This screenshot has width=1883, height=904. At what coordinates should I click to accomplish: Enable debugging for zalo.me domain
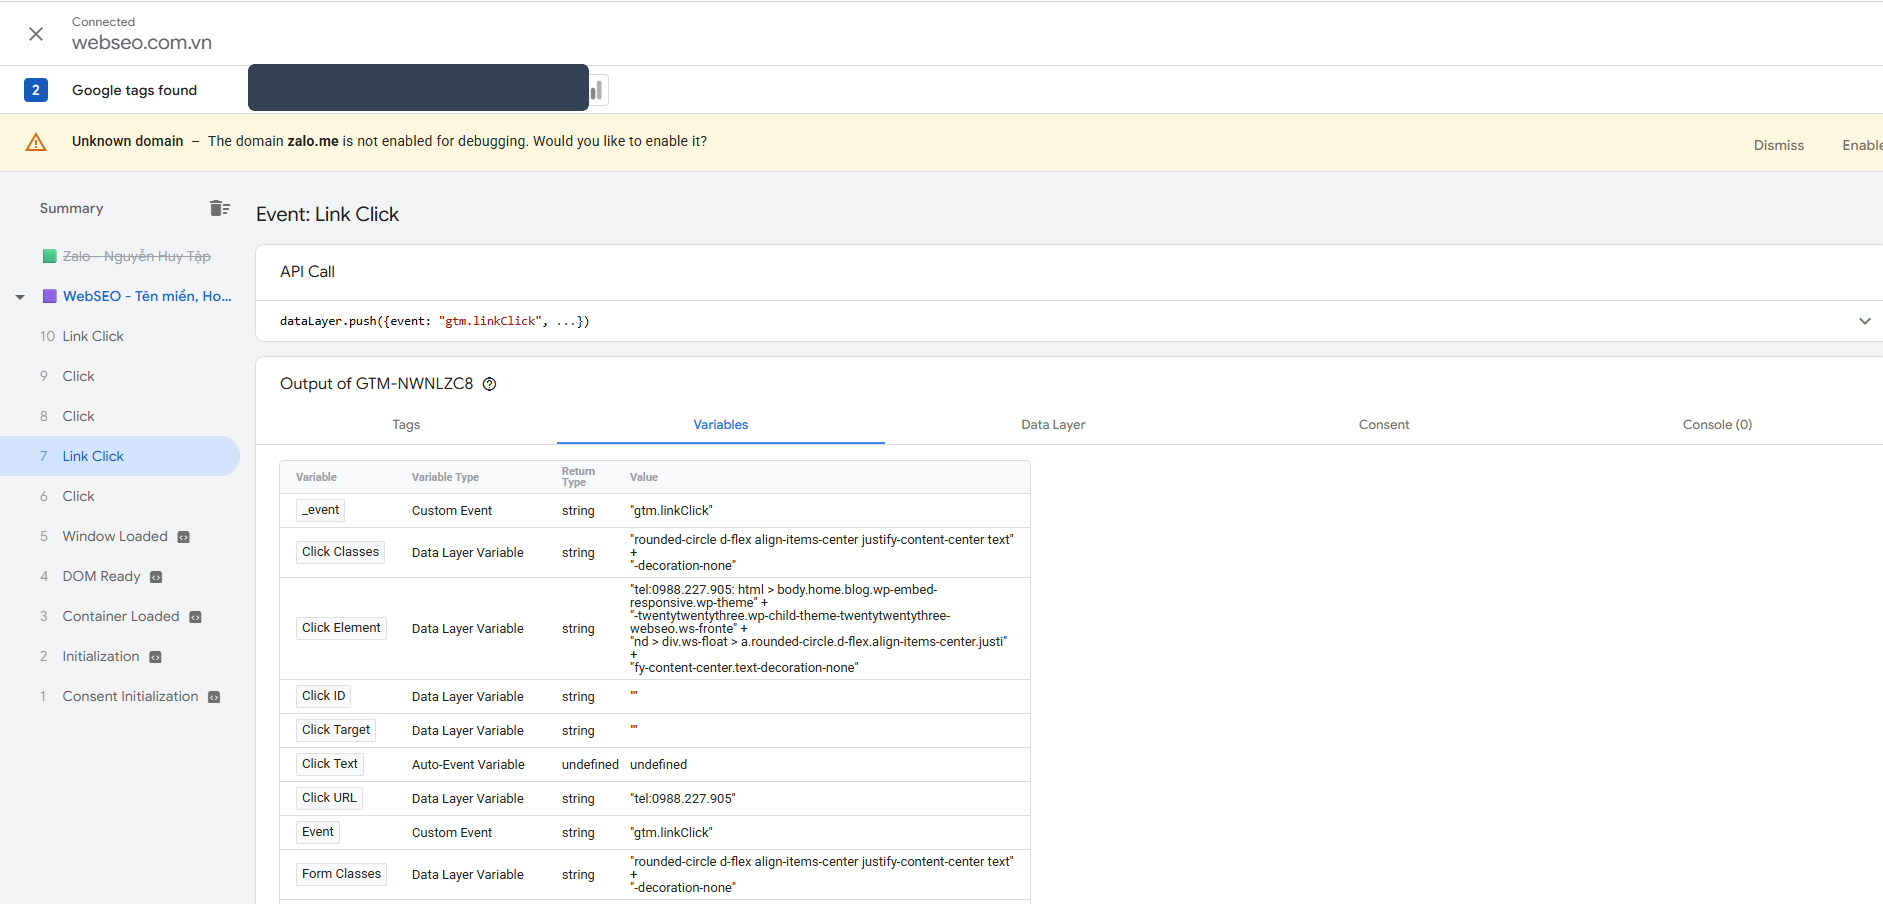tap(1861, 145)
